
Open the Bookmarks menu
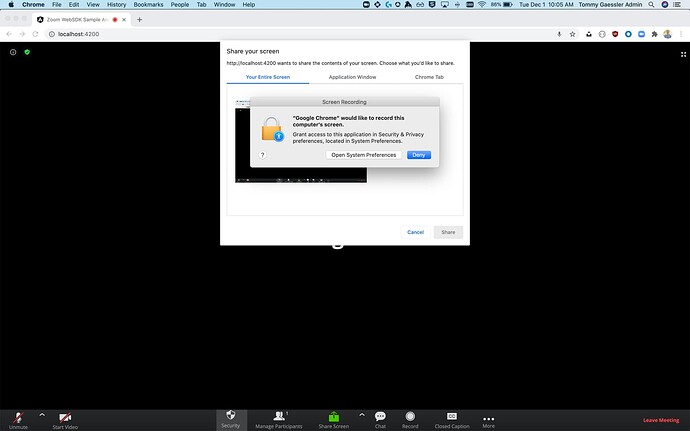click(x=148, y=4)
